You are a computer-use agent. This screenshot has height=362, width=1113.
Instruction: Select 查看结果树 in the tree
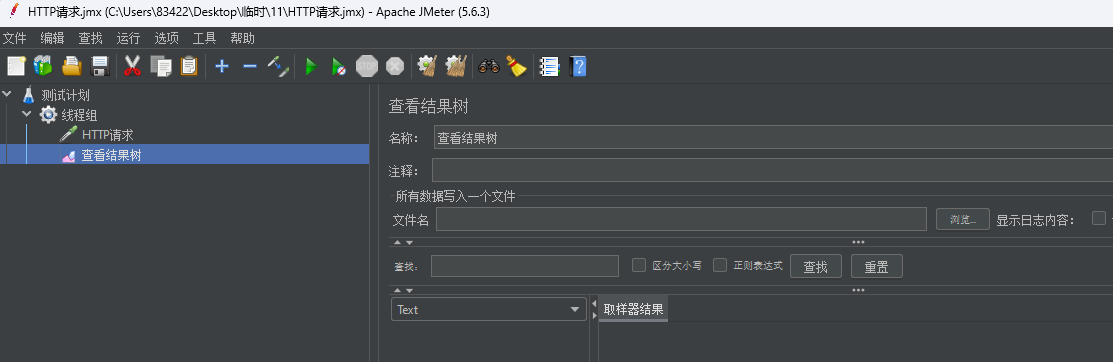(x=111, y=155)
